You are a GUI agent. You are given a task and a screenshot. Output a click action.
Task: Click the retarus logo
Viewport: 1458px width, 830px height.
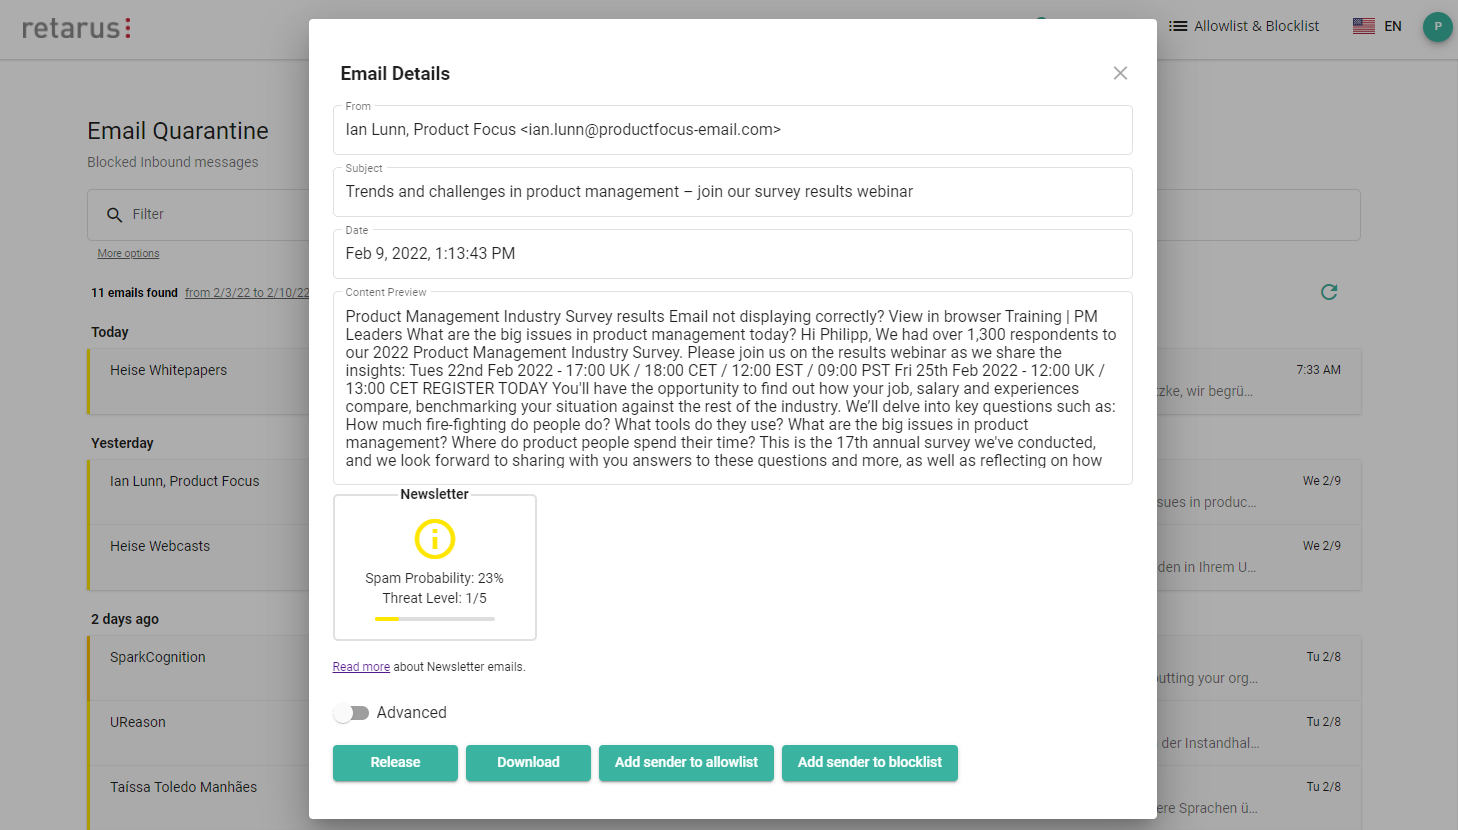77,28
